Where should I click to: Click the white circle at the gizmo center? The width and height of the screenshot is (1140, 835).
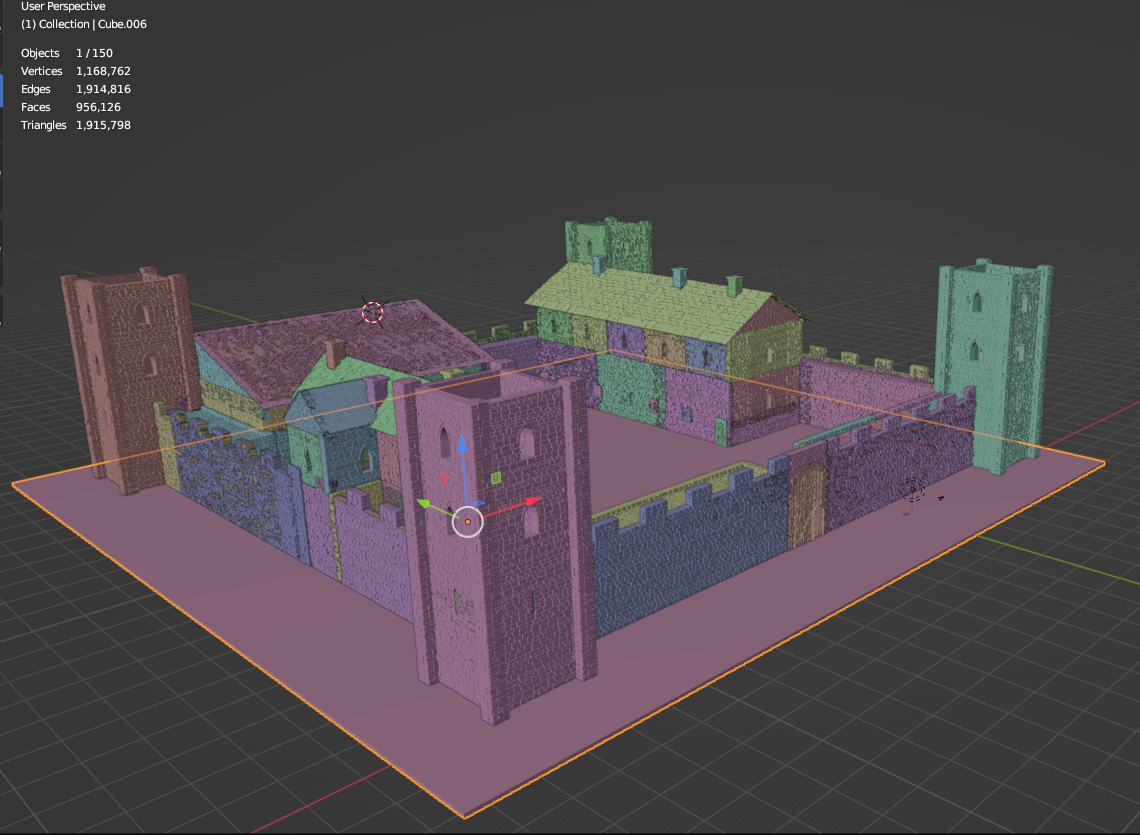tap(467, 521)
